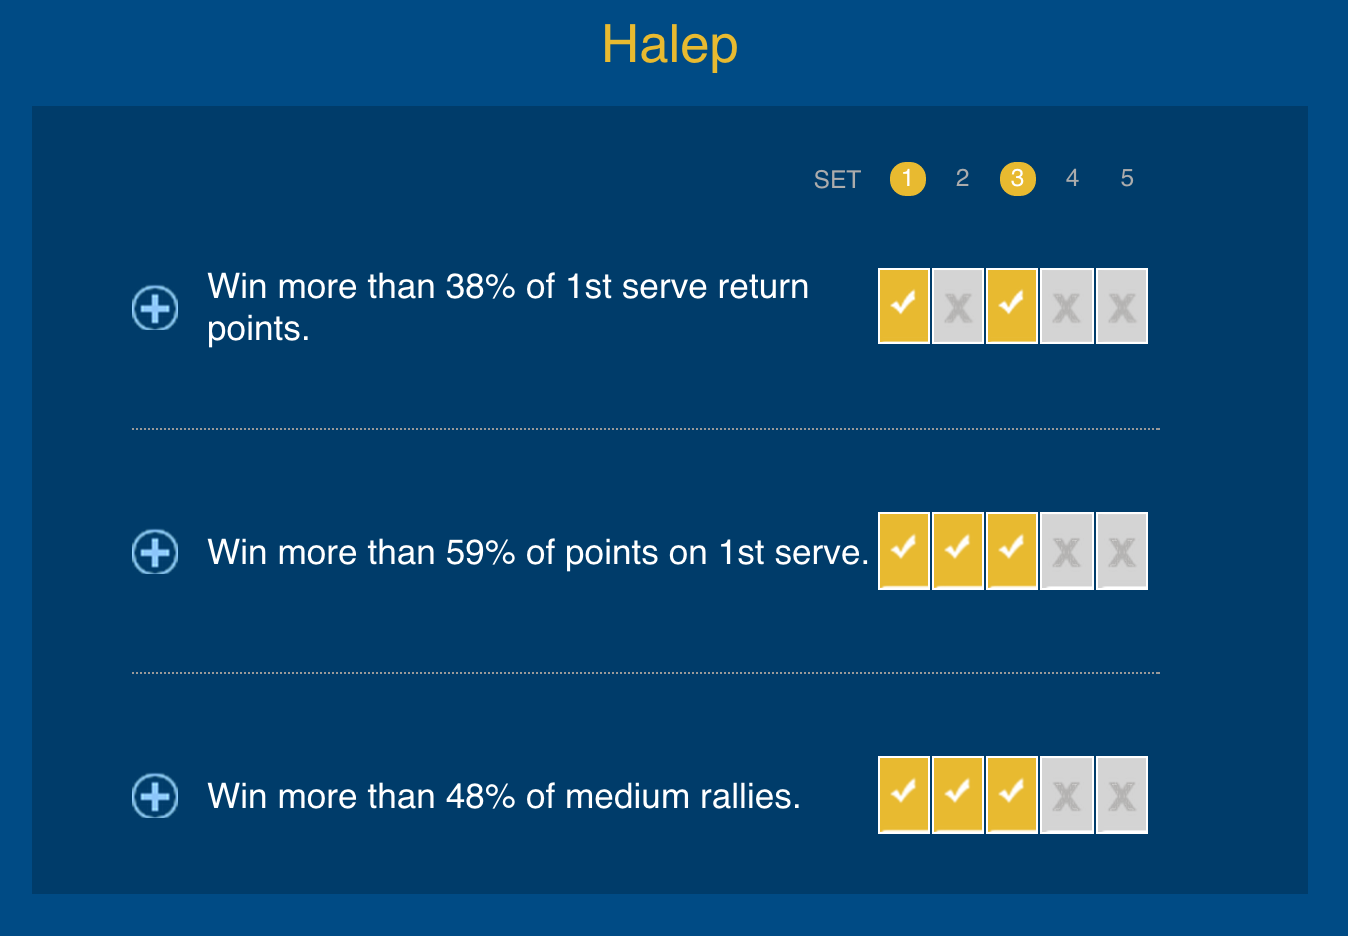The height and width of the screenshot is (936, 1348).
Task: Select set 1 in the set selector
Action: 907,179
